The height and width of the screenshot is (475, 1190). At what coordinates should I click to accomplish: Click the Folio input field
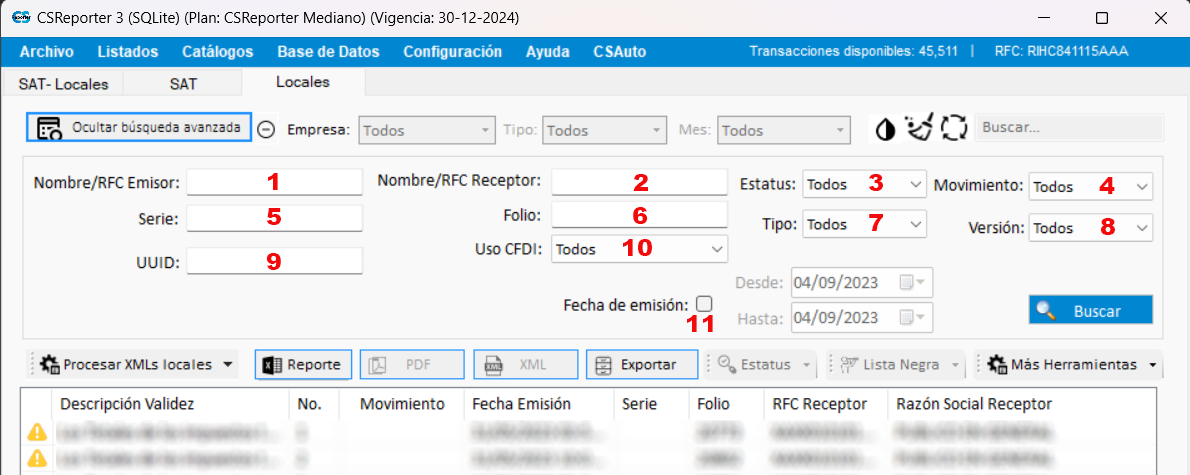click(x=639, y=215)
